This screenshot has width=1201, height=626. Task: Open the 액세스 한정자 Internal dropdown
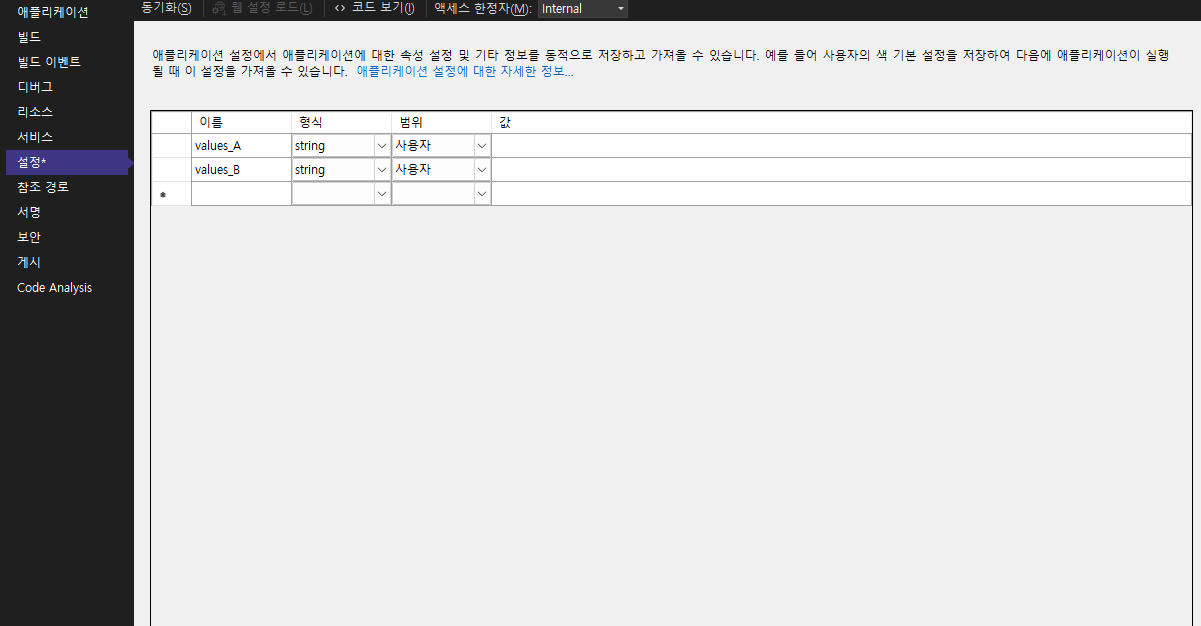coord(583,9)
